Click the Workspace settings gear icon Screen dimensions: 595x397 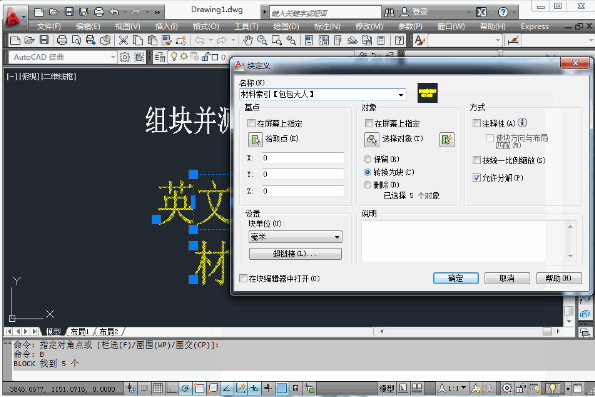tap(124, 57)
